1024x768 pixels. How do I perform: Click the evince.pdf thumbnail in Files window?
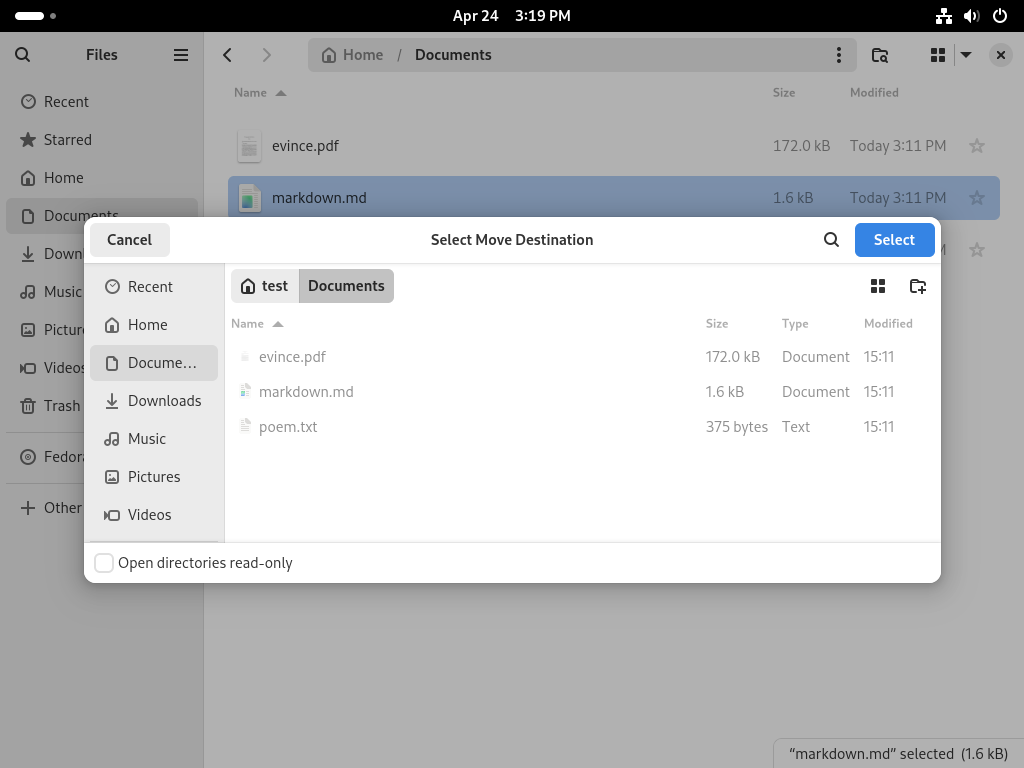click(x=249, y=146)
